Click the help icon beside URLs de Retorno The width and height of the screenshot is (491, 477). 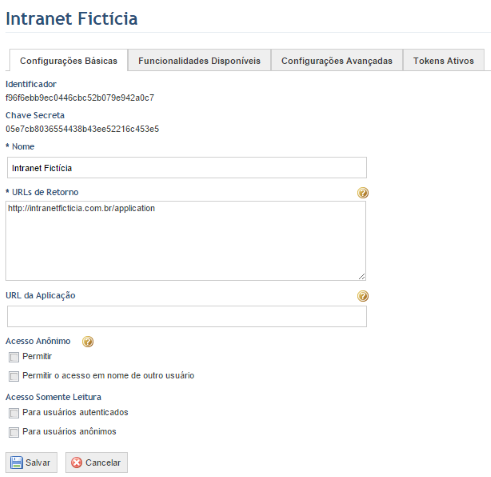(x=363, y=193)
